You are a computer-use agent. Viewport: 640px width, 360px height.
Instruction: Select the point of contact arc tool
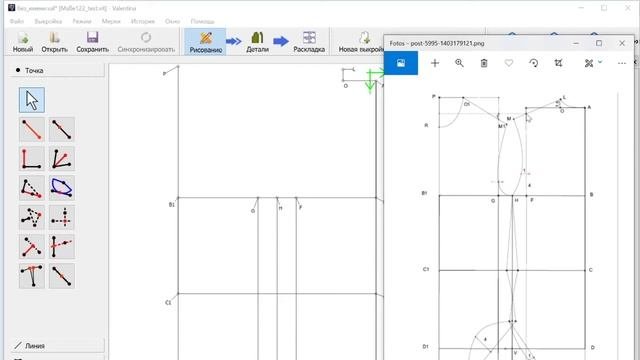62,188
